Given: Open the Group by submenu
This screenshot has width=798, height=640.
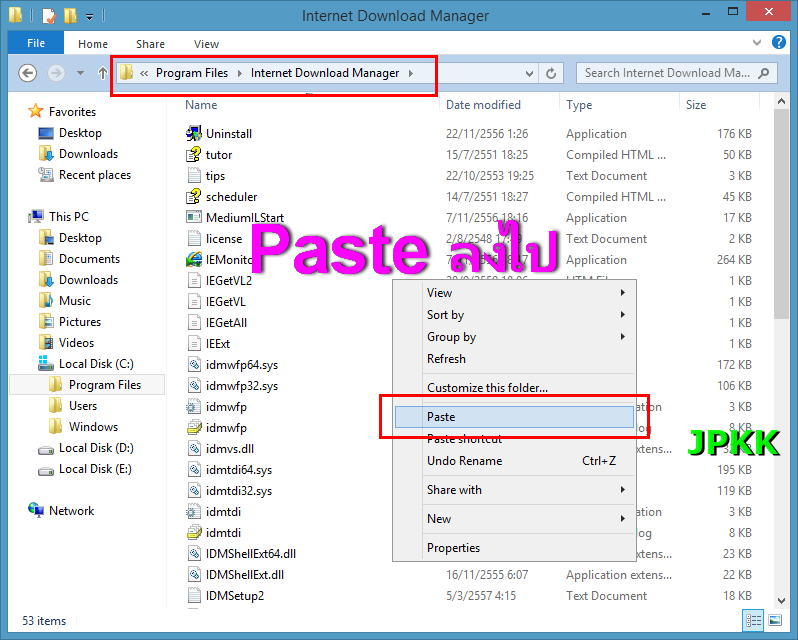Looking at the screenshot, I should point(514,336).
